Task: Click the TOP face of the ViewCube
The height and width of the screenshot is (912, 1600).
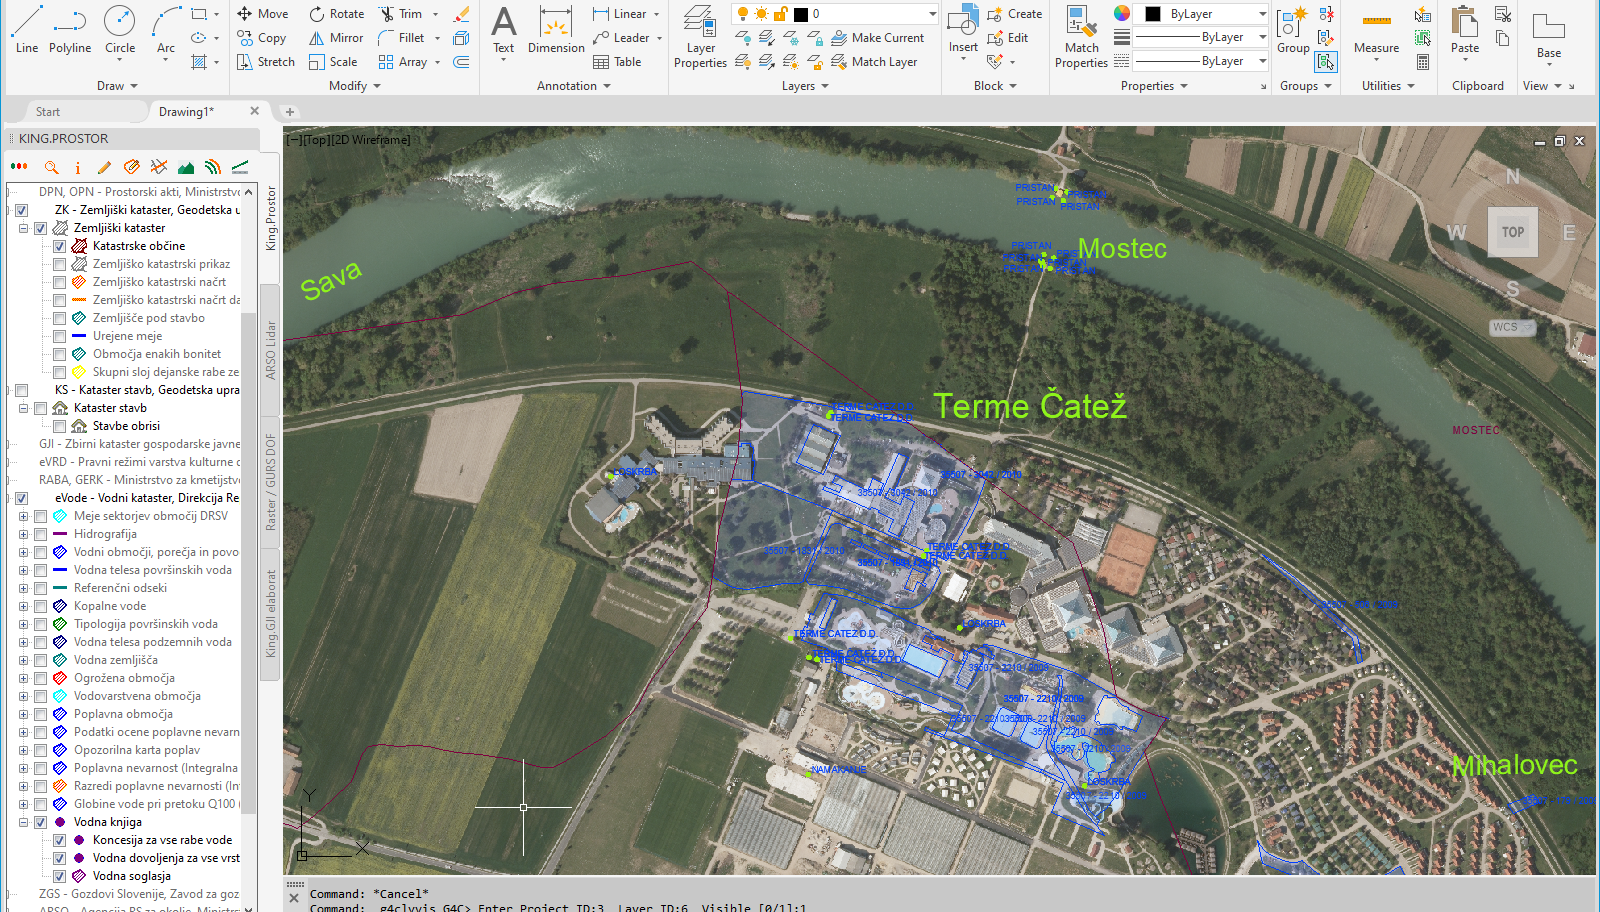Action: pos(1512,232)
